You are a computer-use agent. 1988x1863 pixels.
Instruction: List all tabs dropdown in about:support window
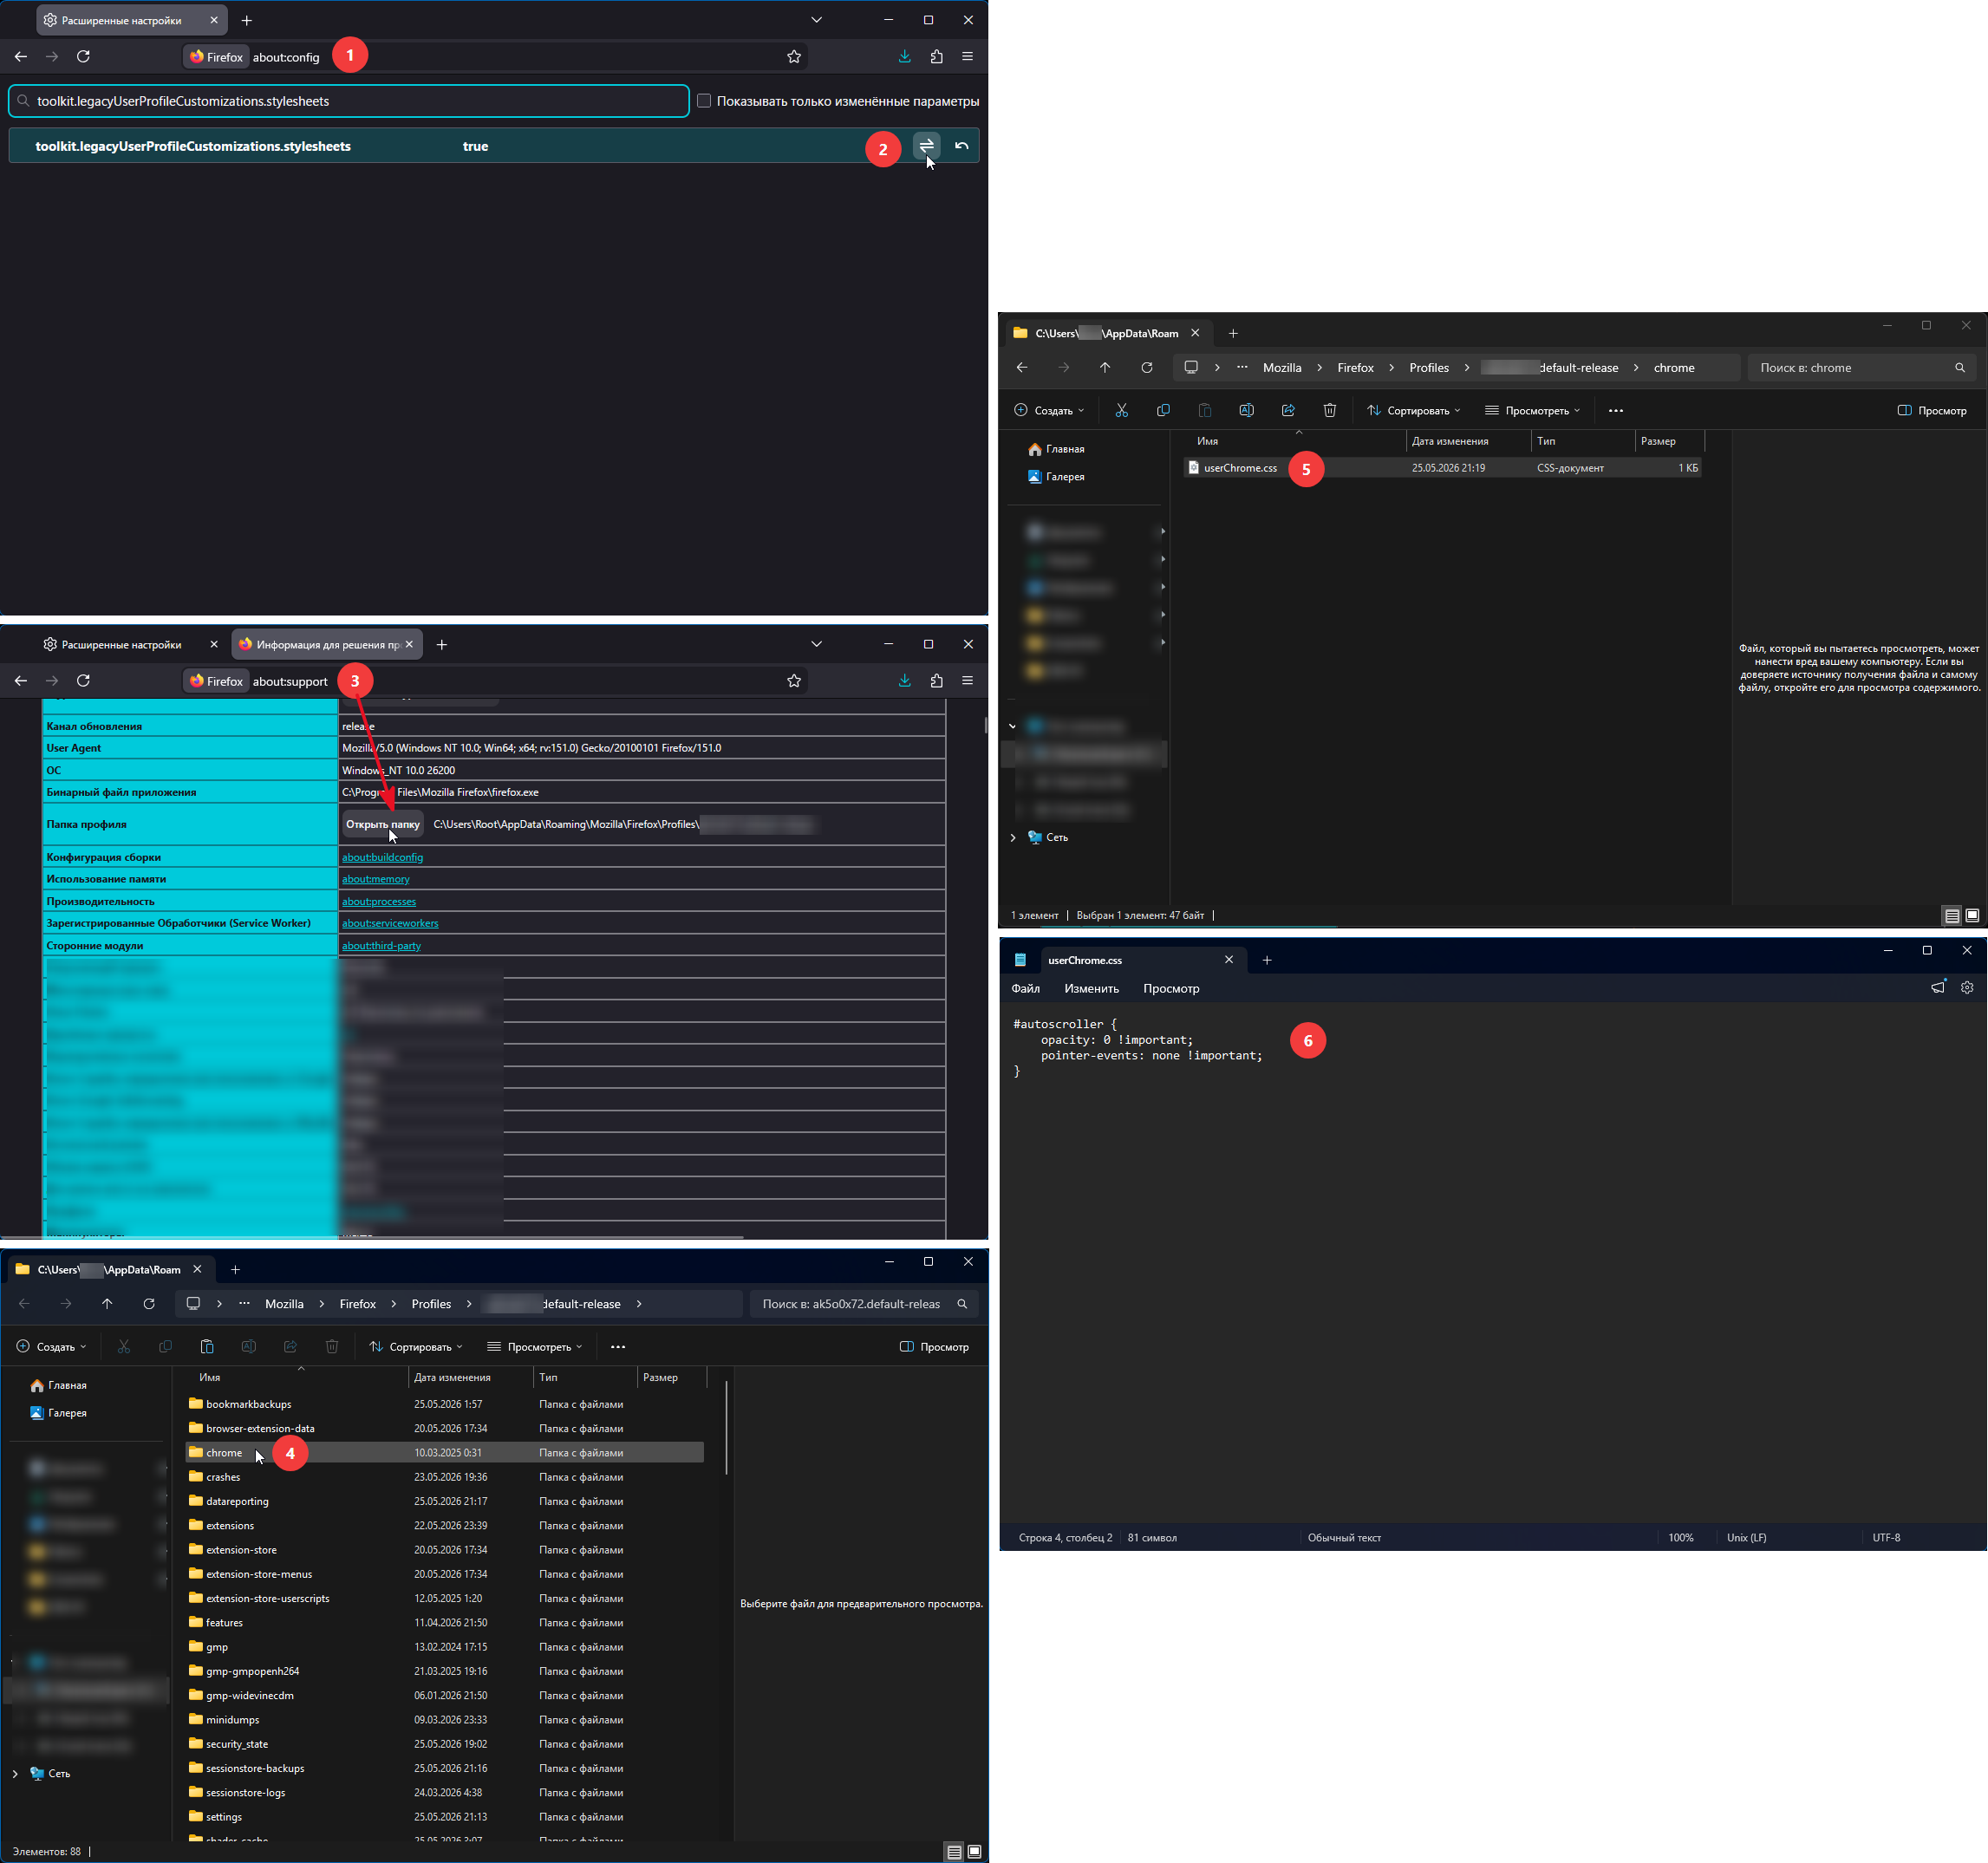tap(816, 644)
